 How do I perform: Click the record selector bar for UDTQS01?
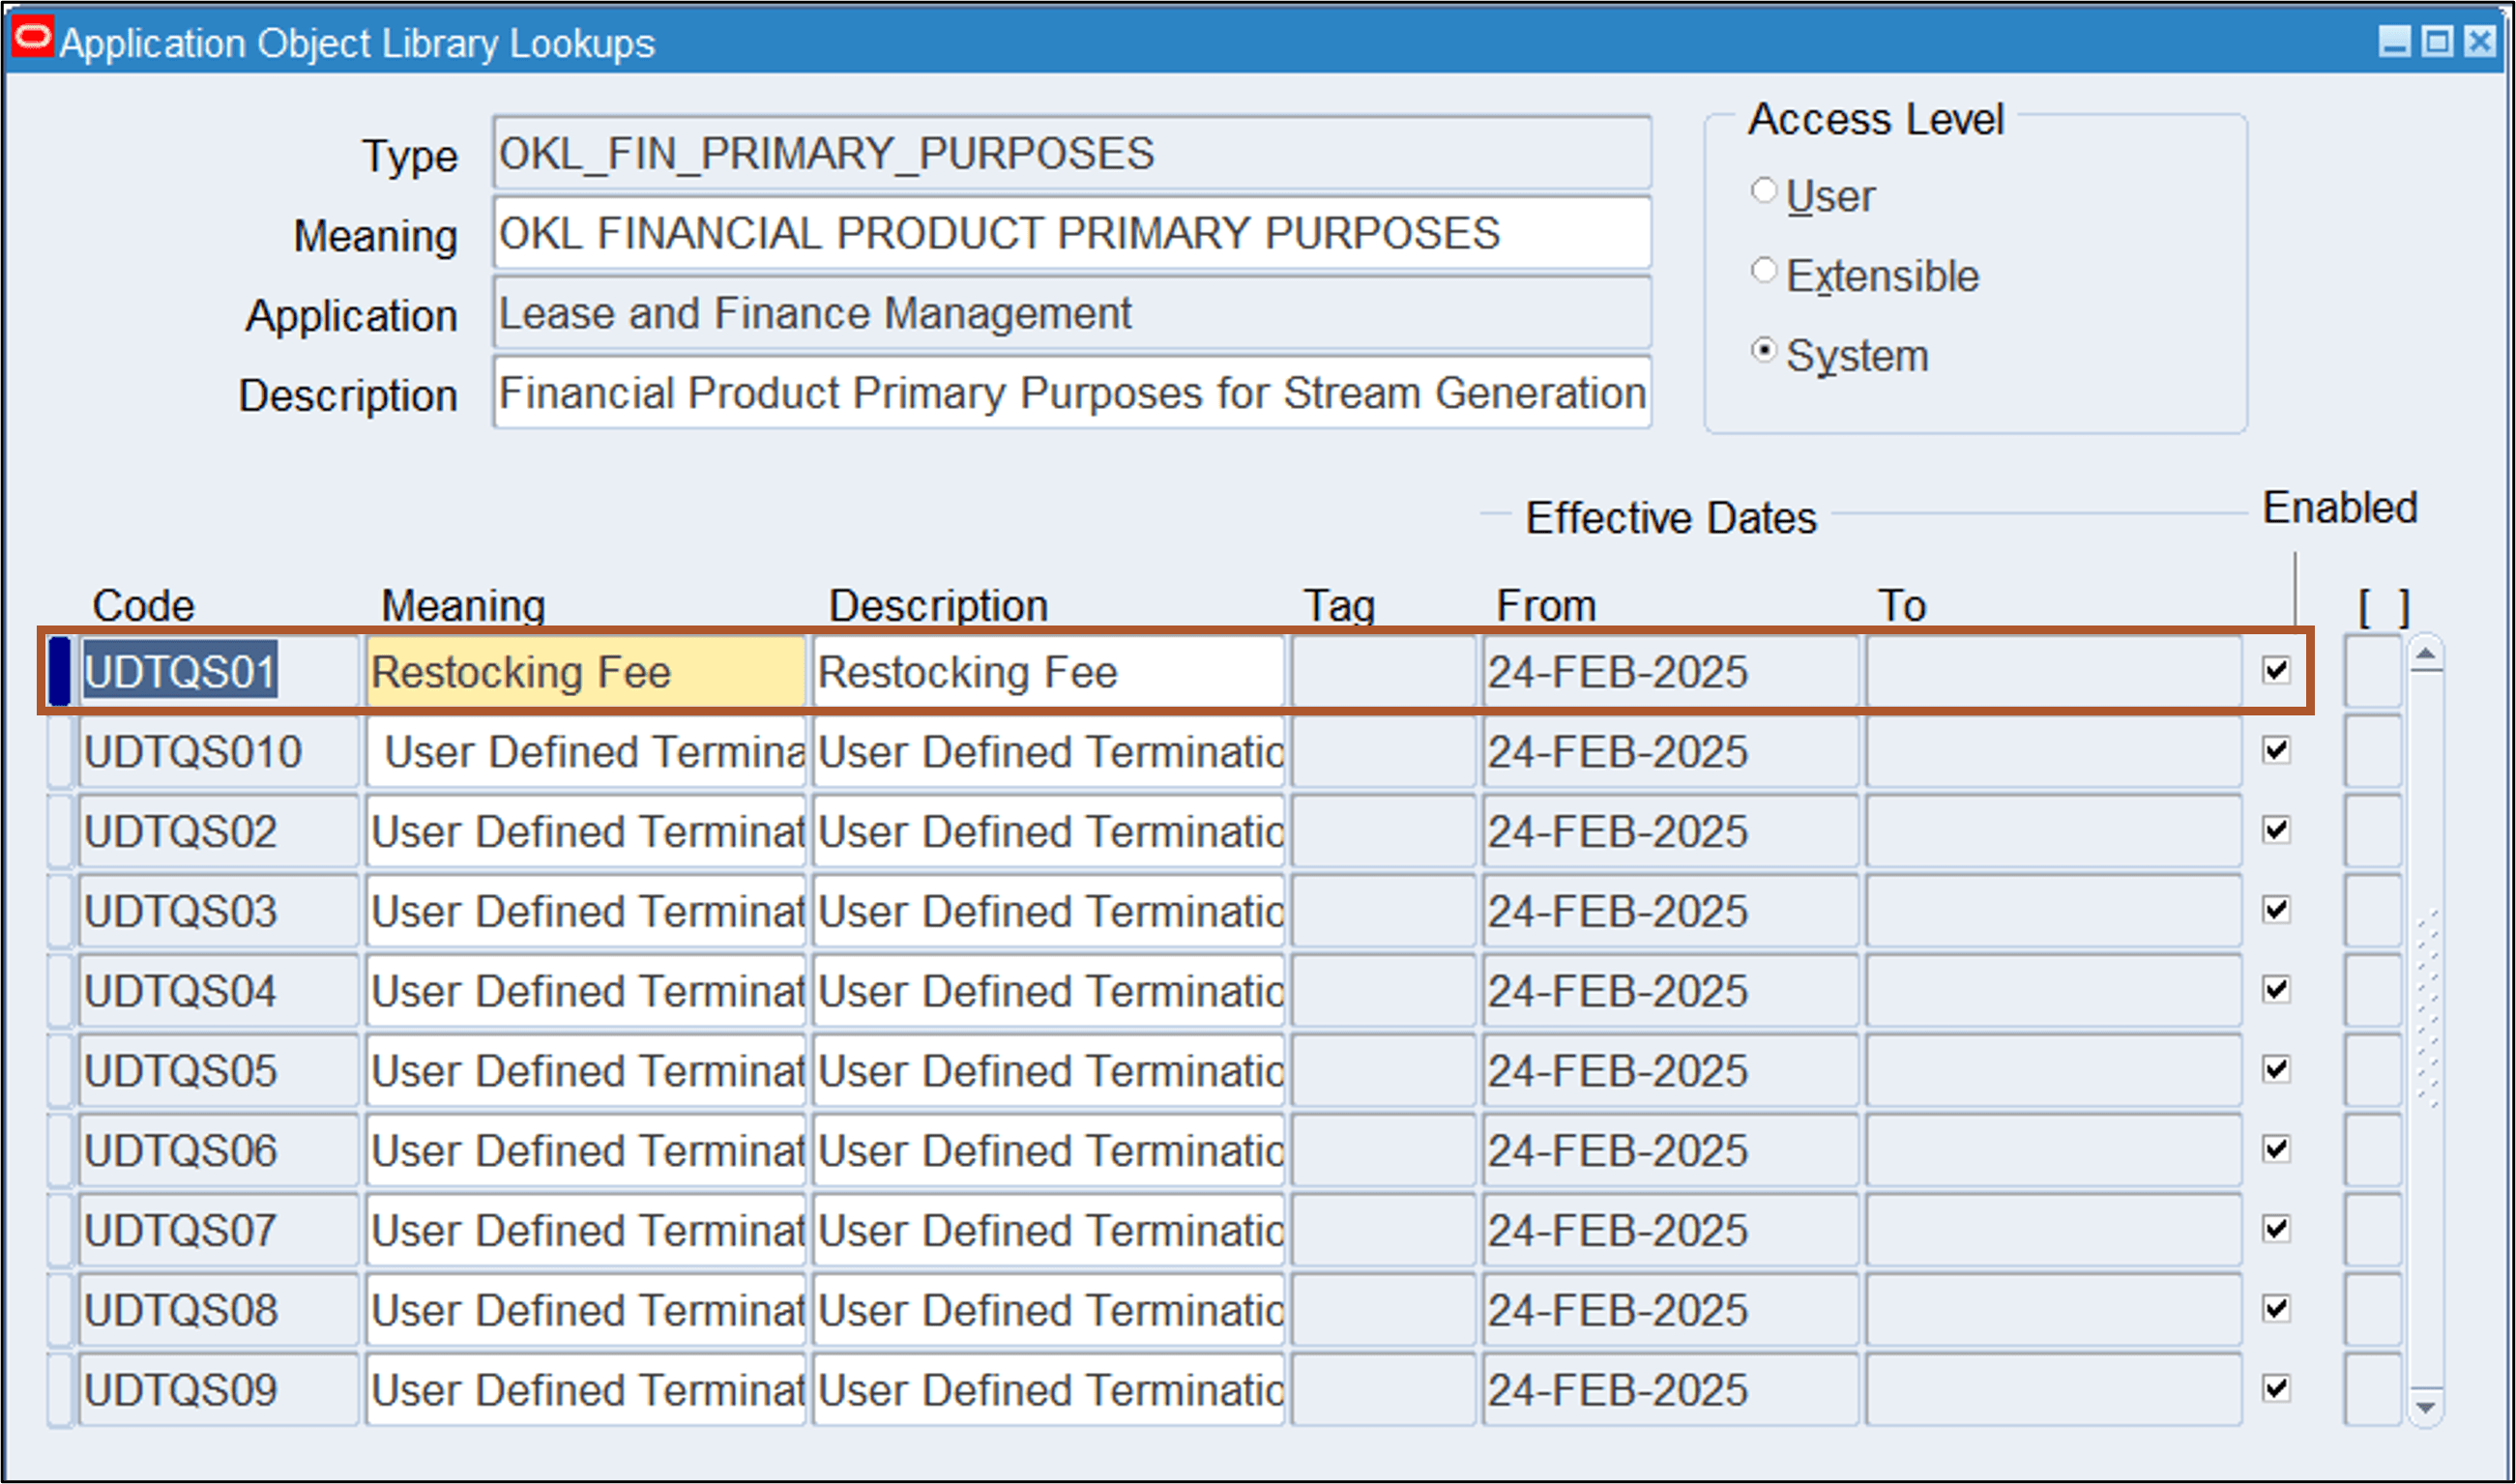(60, 671)
